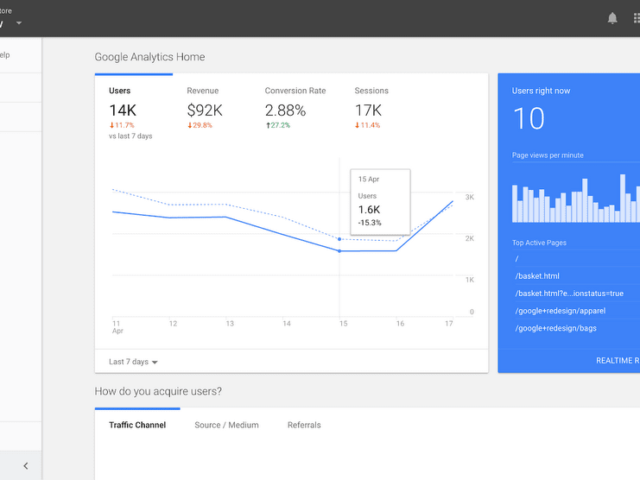Image resolution: width=640 pixels, height=480 pixels.
Task: Click the 'vs last 7 days' label
Action: (130, 136)
